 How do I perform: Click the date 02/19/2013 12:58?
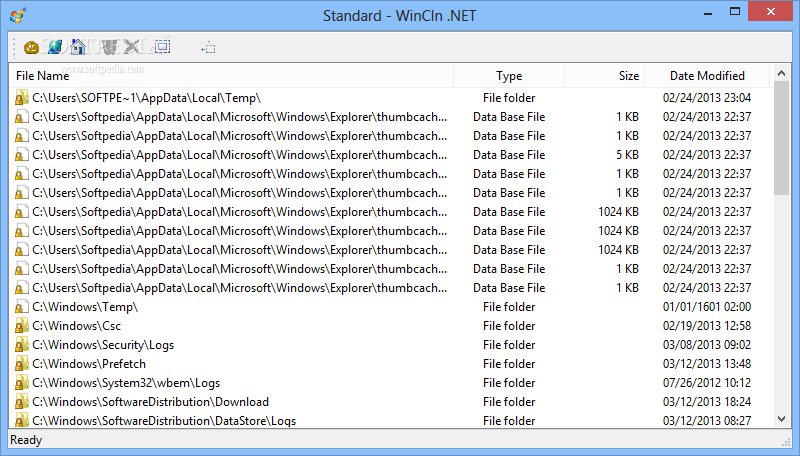(x=707, y=325)
